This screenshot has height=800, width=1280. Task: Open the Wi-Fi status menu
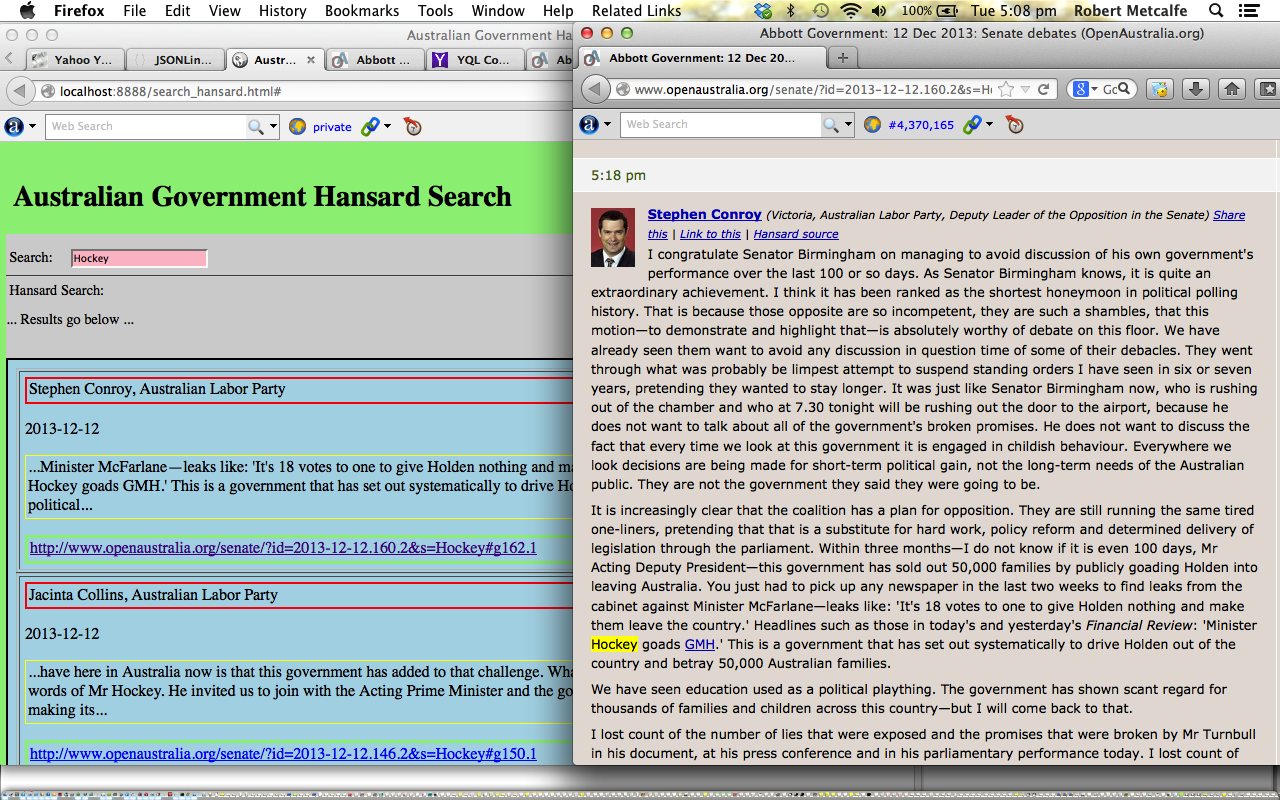tap(851, 11)
